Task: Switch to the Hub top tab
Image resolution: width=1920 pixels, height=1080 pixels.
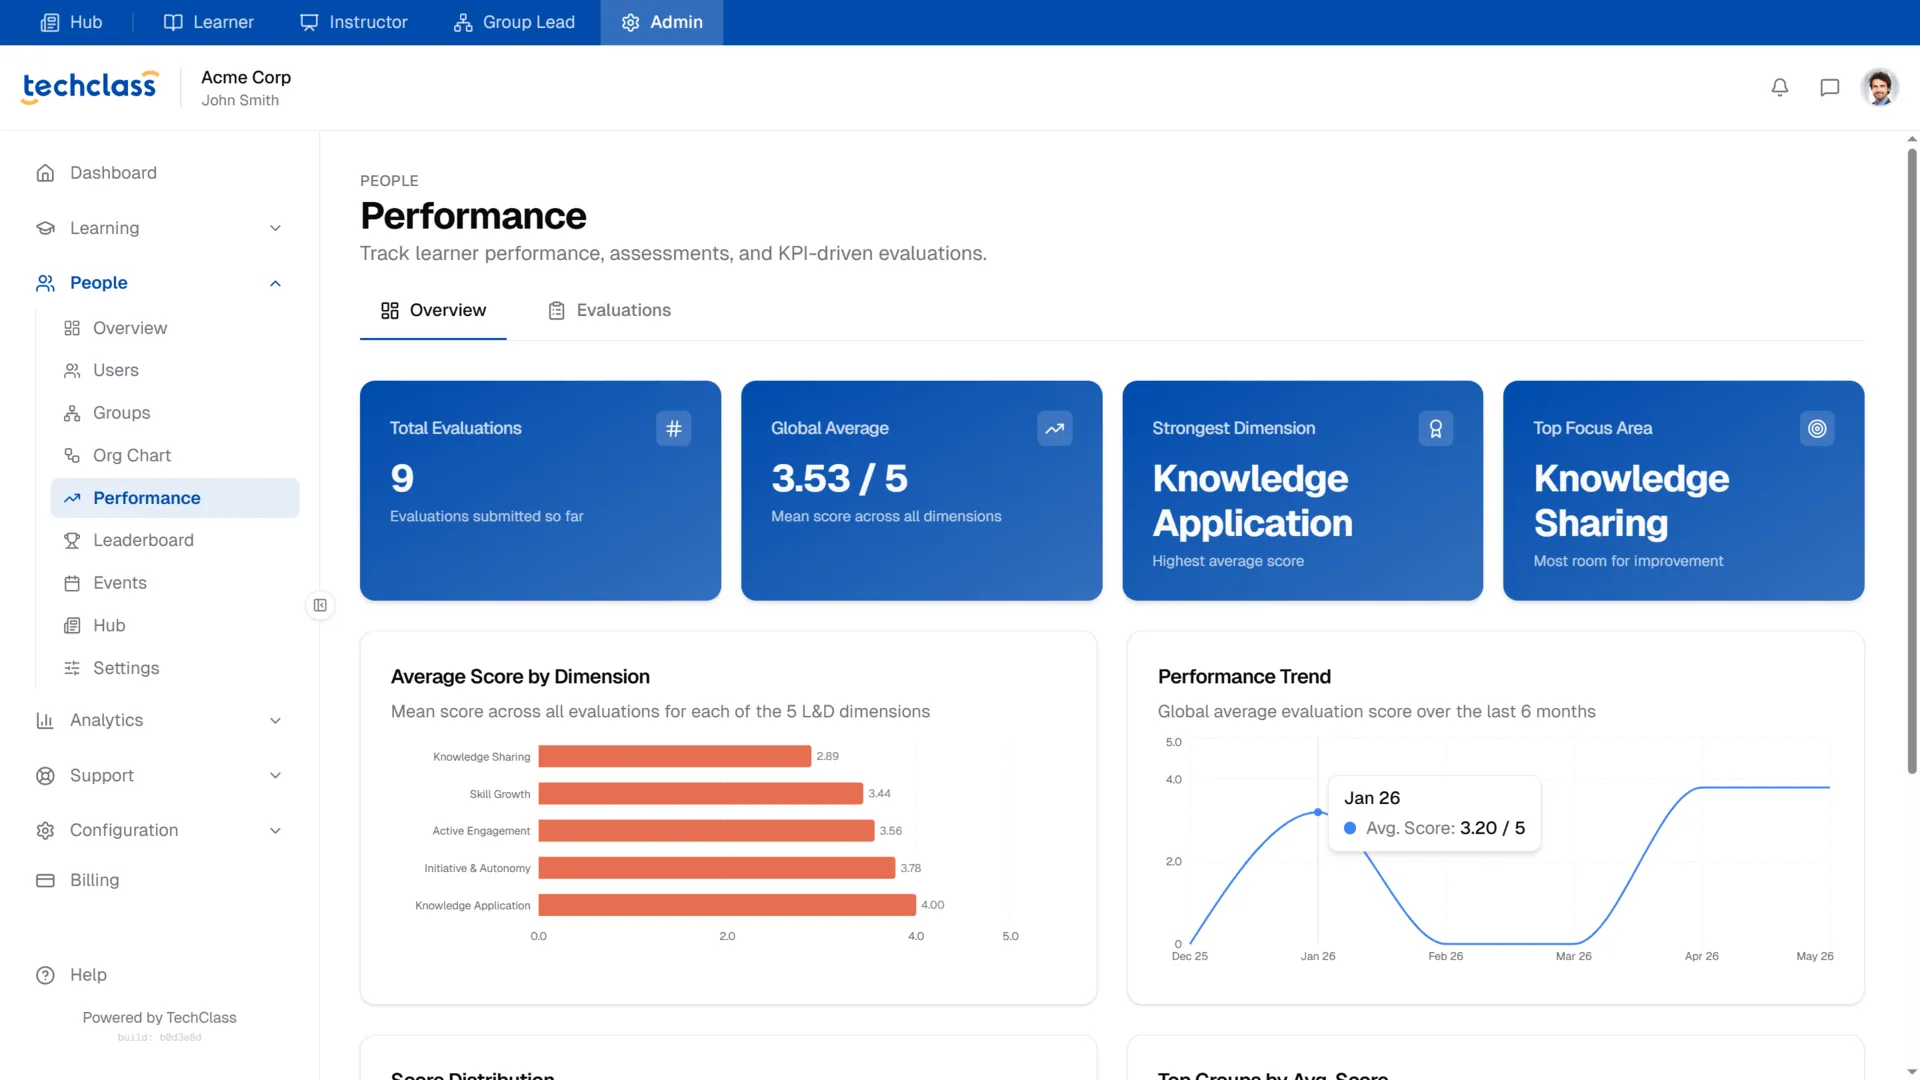Action: click(71, 22)
